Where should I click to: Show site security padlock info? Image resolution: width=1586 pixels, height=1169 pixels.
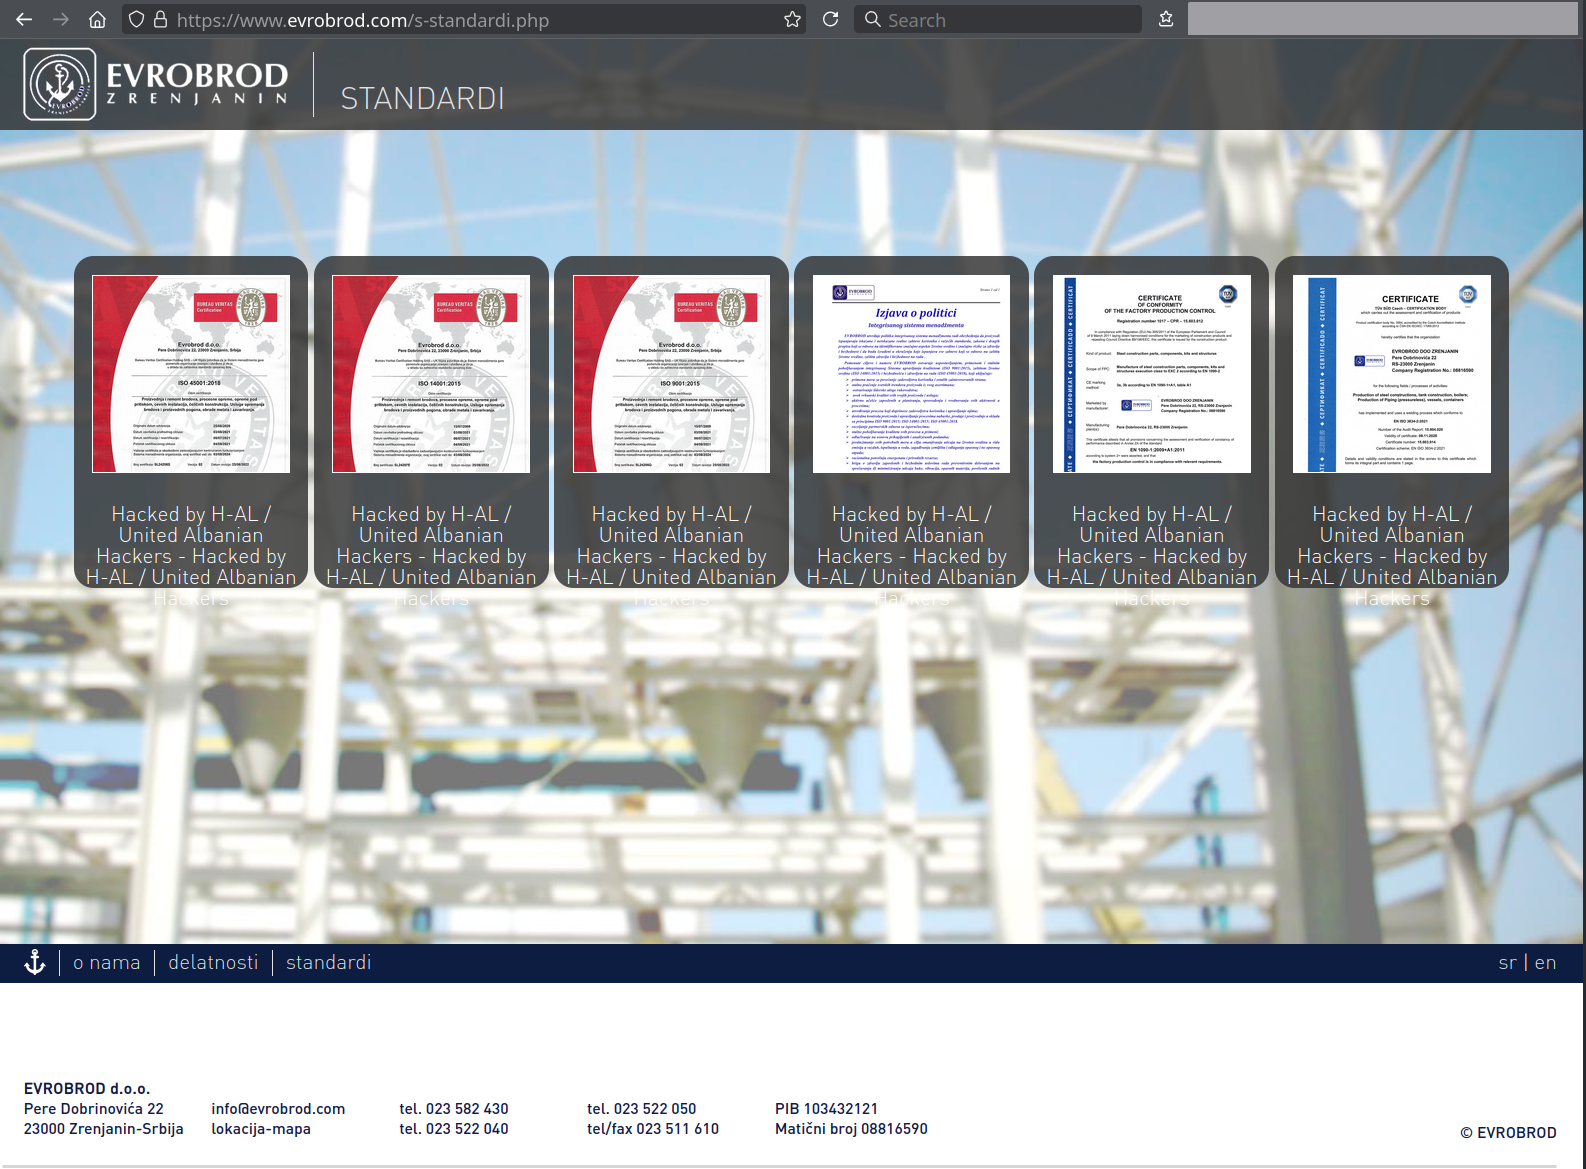(160, 19)
